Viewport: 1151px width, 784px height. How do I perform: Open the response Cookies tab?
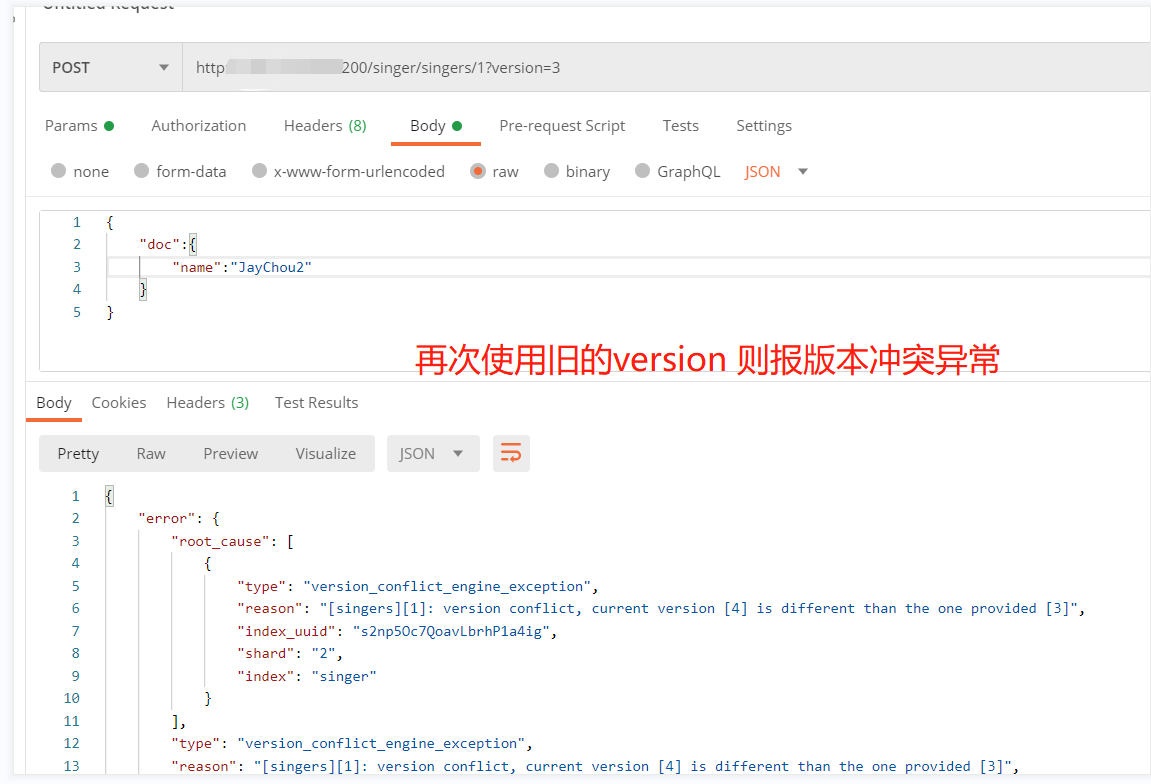pyautogui.click(x=118, y=402)
